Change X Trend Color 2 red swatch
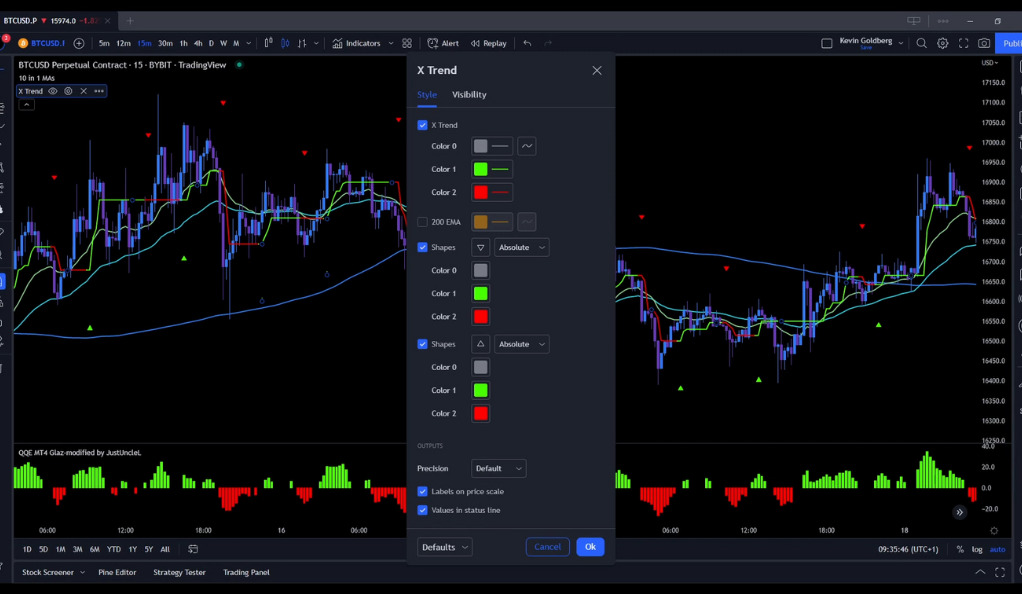 480,192
